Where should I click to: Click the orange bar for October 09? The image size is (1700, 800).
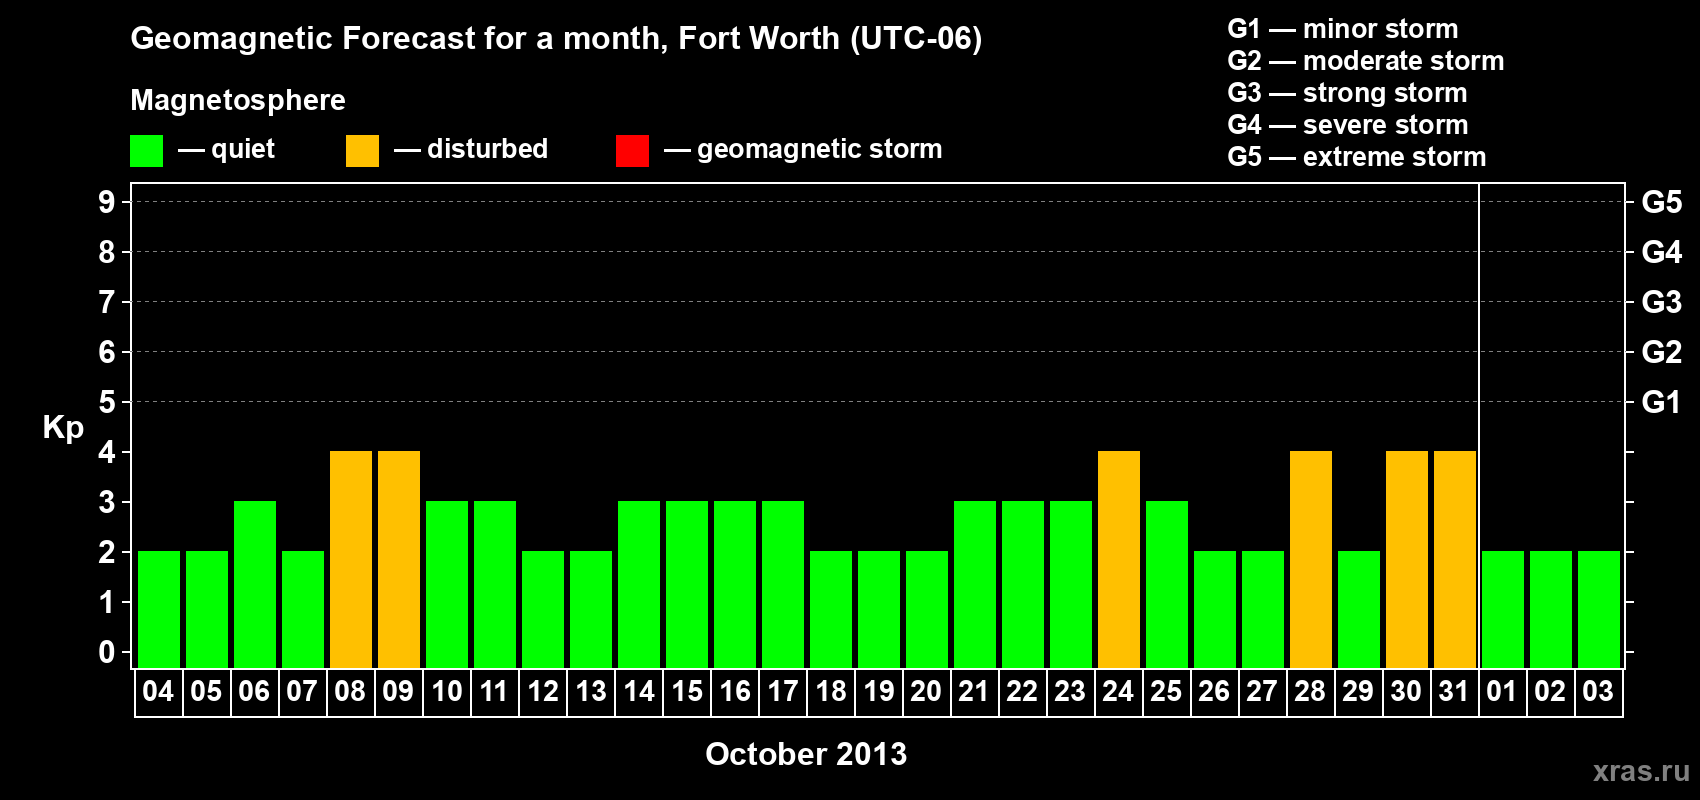point(399,560)
